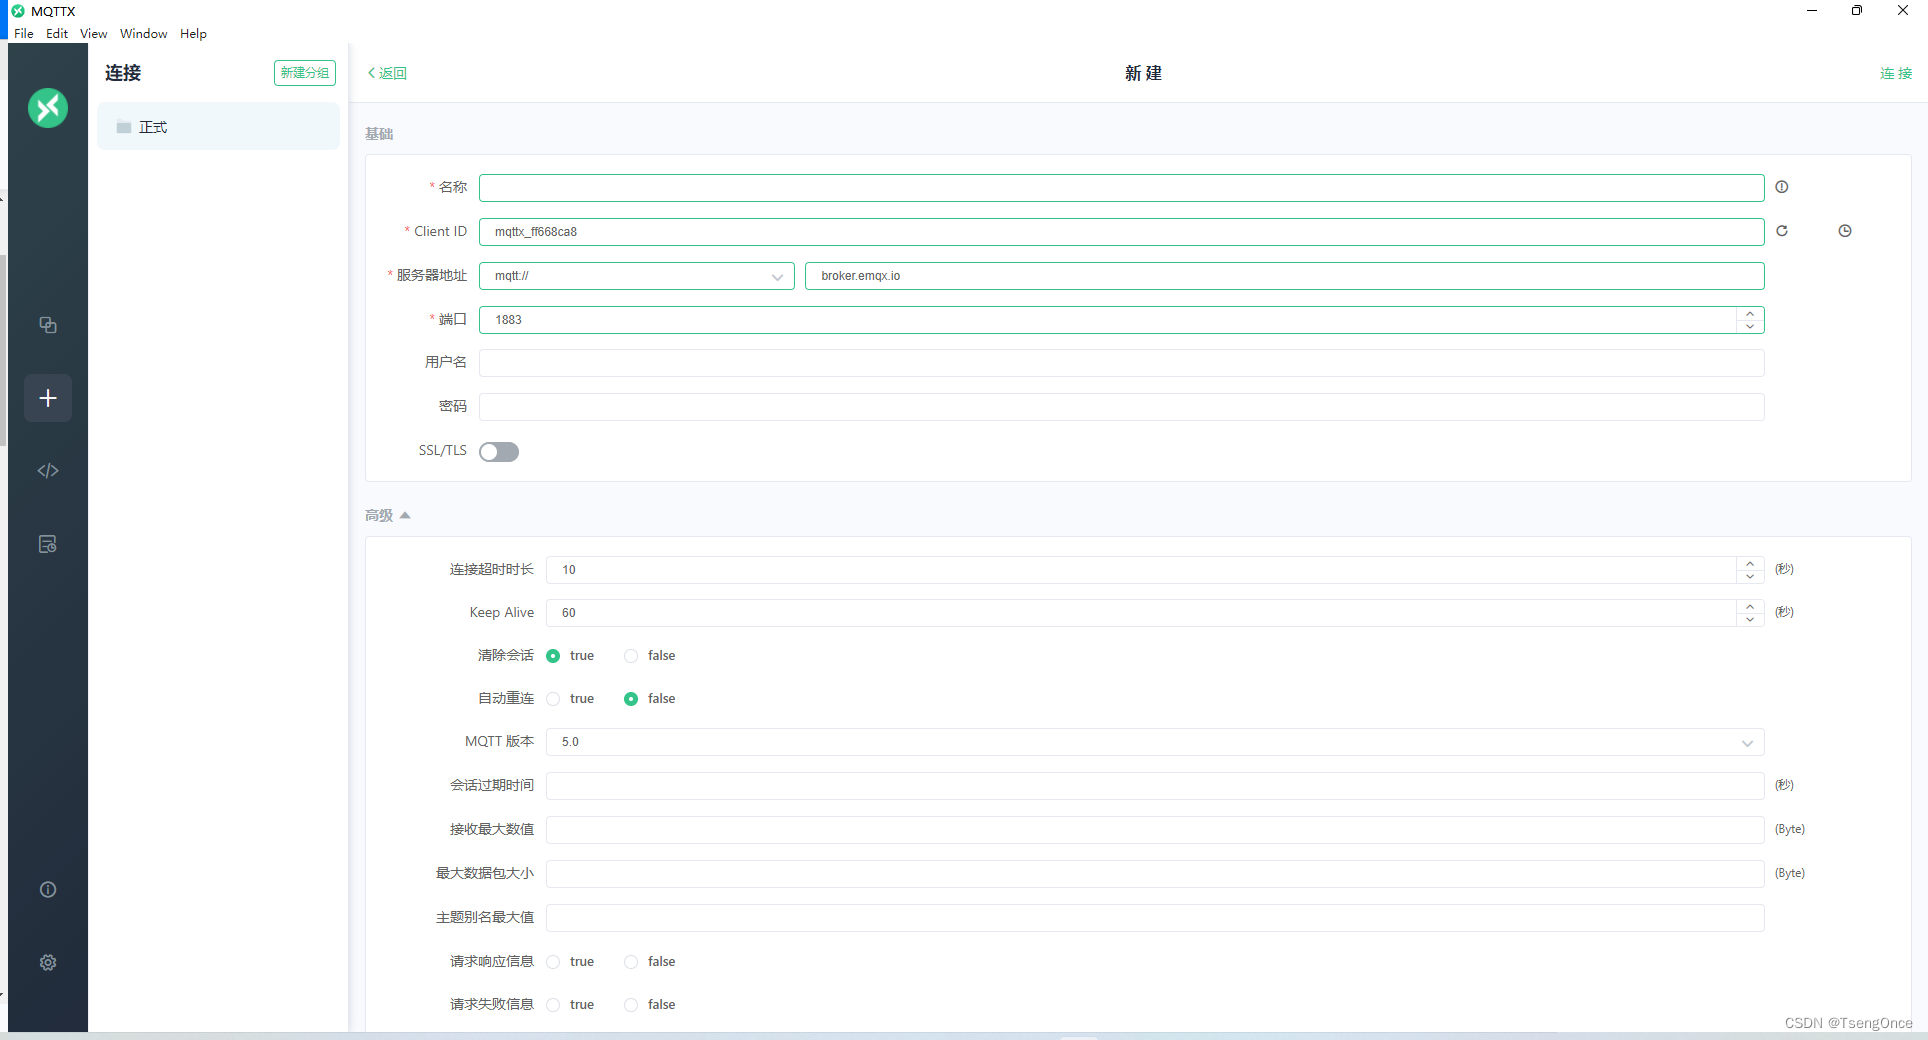Click 返回 to go back
The image size is (1928, 1040).
387,73
